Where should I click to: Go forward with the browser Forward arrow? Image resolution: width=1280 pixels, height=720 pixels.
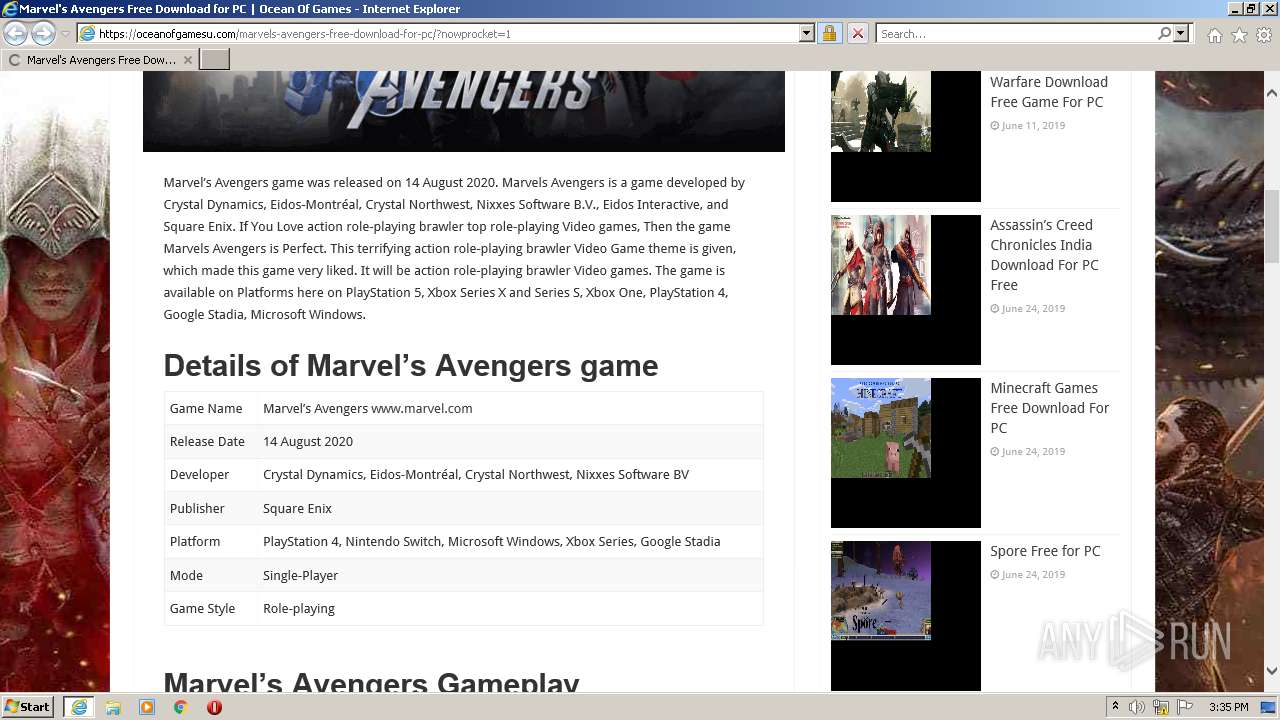click(43, 34)
